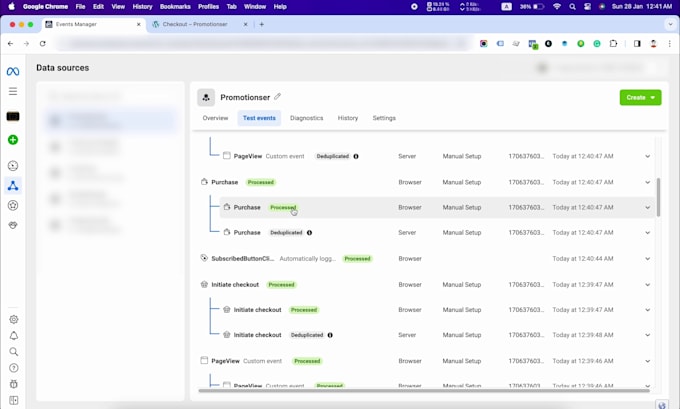Screen dimensions: 680x409
Task: Click Deduplicated badge on Purchase Server row
Action: (286, 232)
